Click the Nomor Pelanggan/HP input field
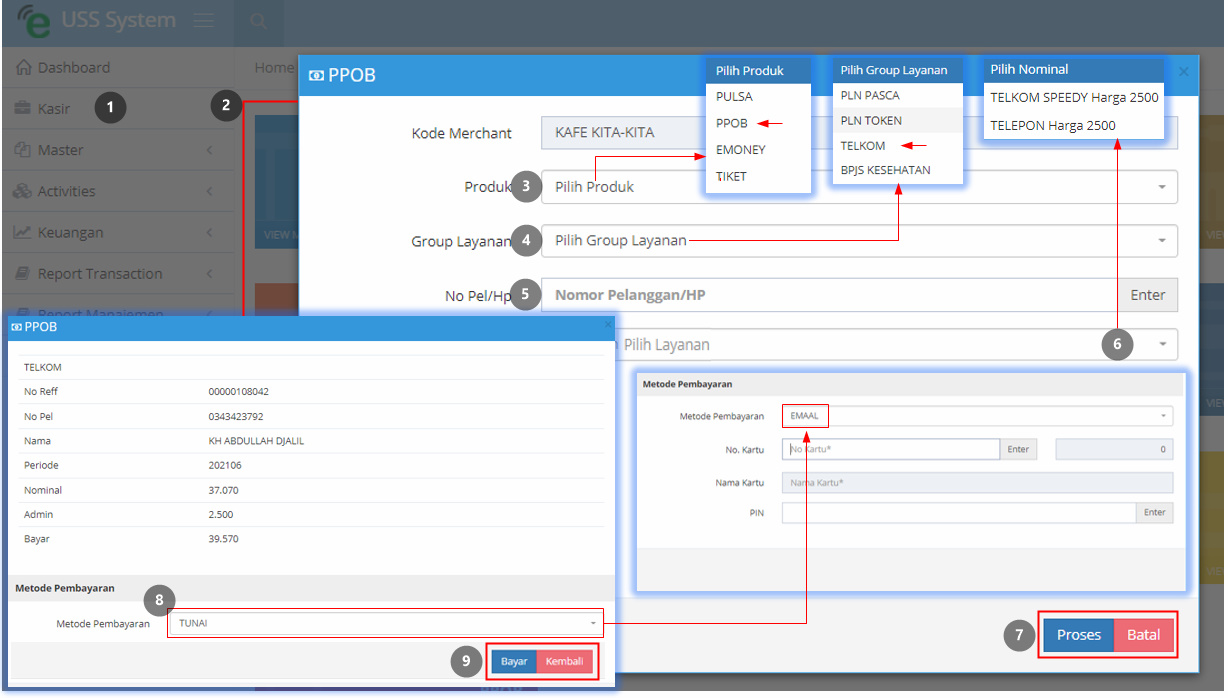The height and width of the screenshot is (698, 1228). 829,295
